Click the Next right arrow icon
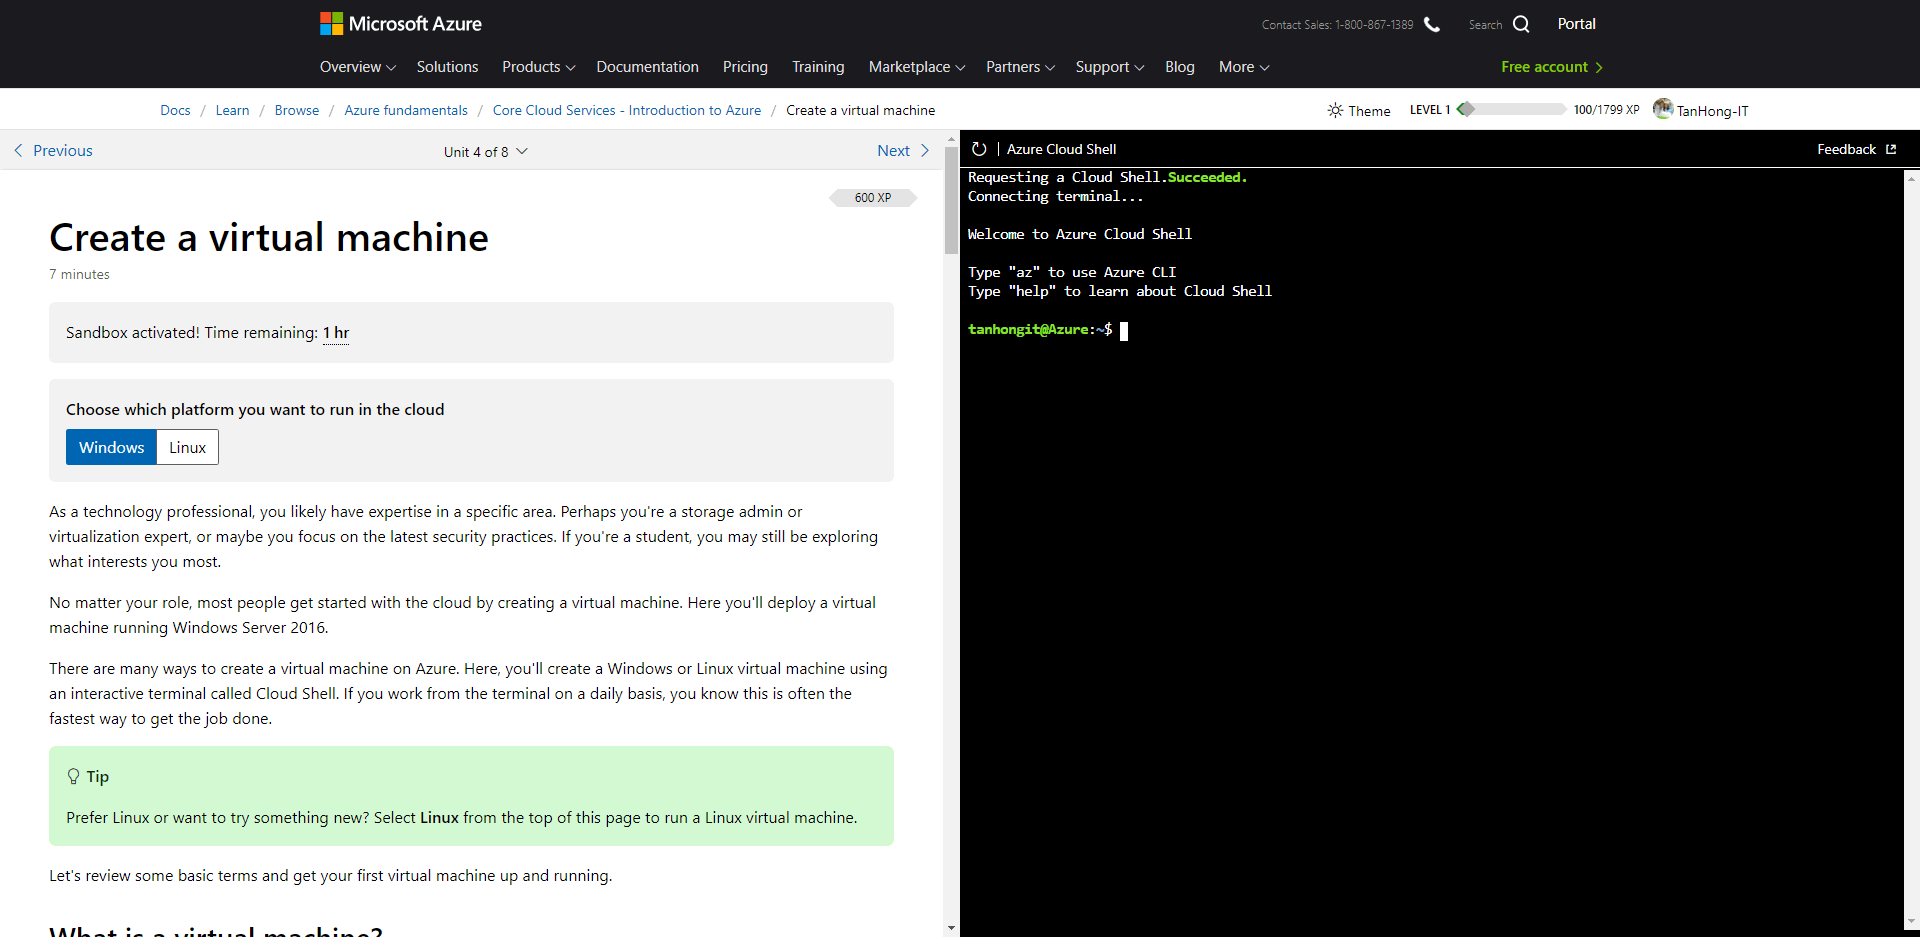Image resolution: width=1920 pixels, height=937 pixels. pyautogui.click(x=925, y=150)
